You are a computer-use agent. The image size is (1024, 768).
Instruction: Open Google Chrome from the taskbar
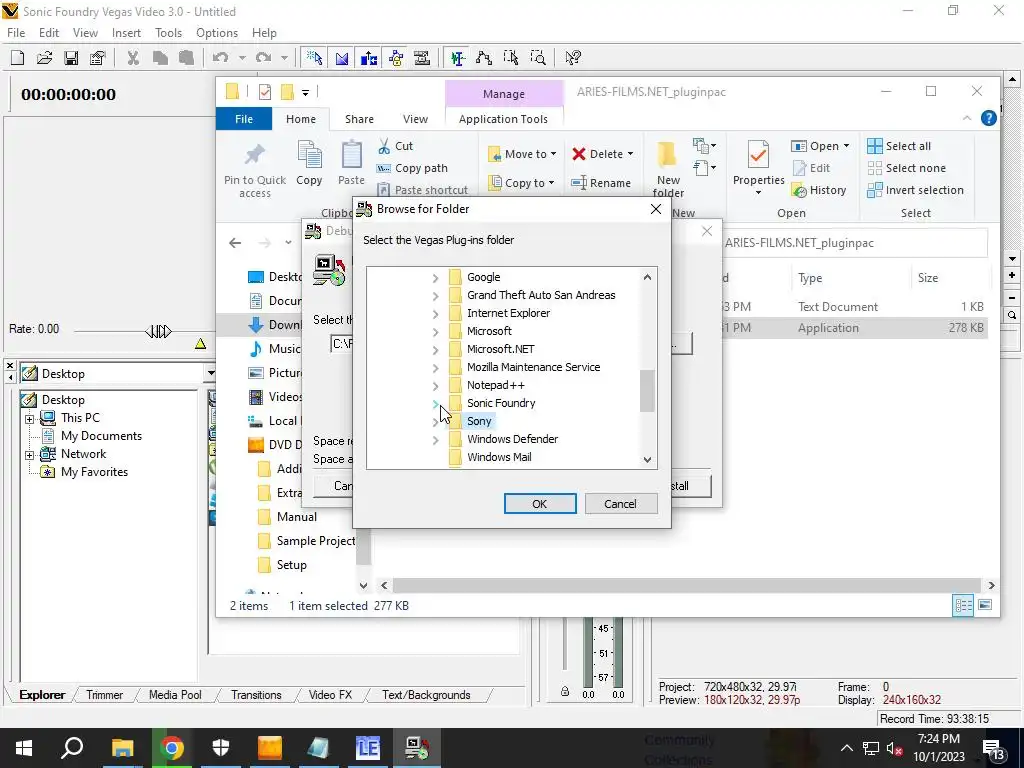coord(172,748)
